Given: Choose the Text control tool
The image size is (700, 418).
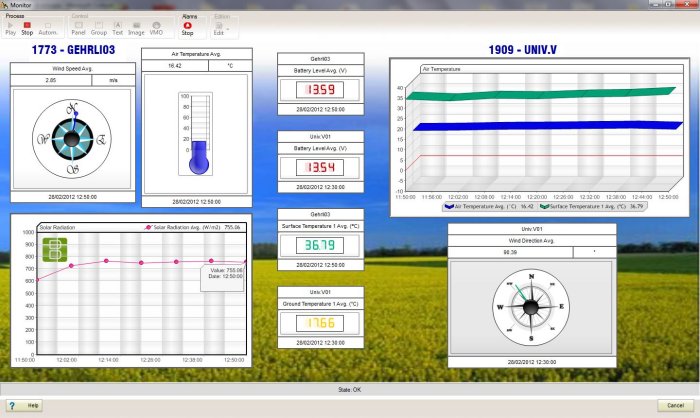Looking at the screenshot, I should pos(118,27).
